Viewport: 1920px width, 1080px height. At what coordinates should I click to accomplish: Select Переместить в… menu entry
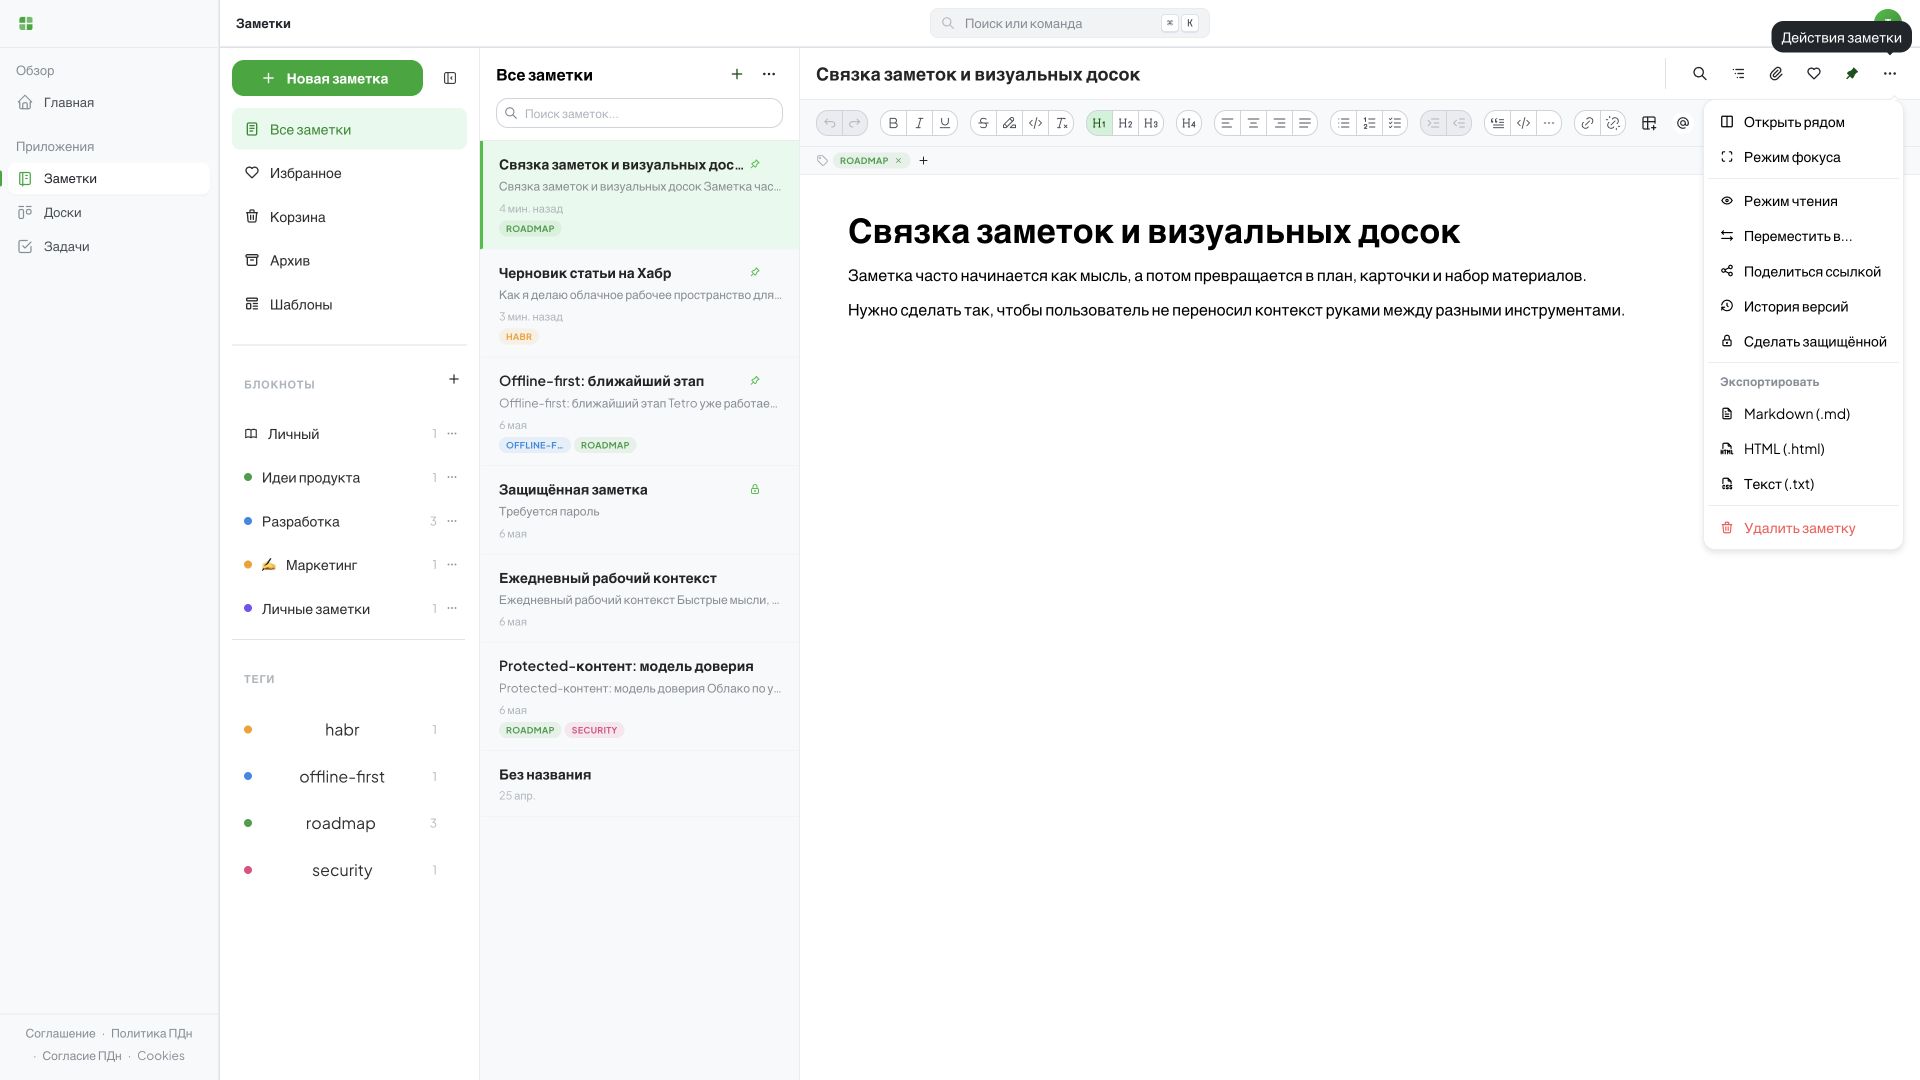pyautogui.click(x=1803, y=236)
